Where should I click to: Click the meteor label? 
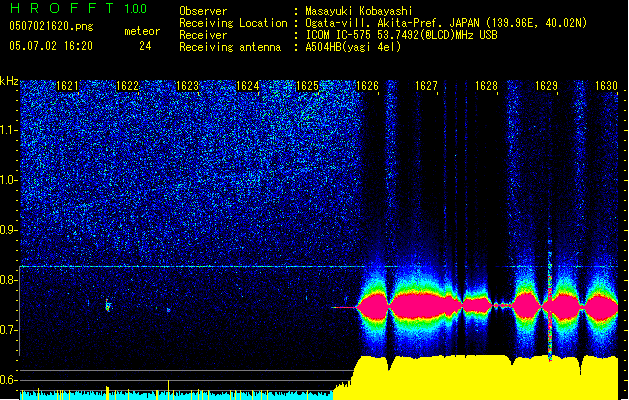click(x=142, y=31)
